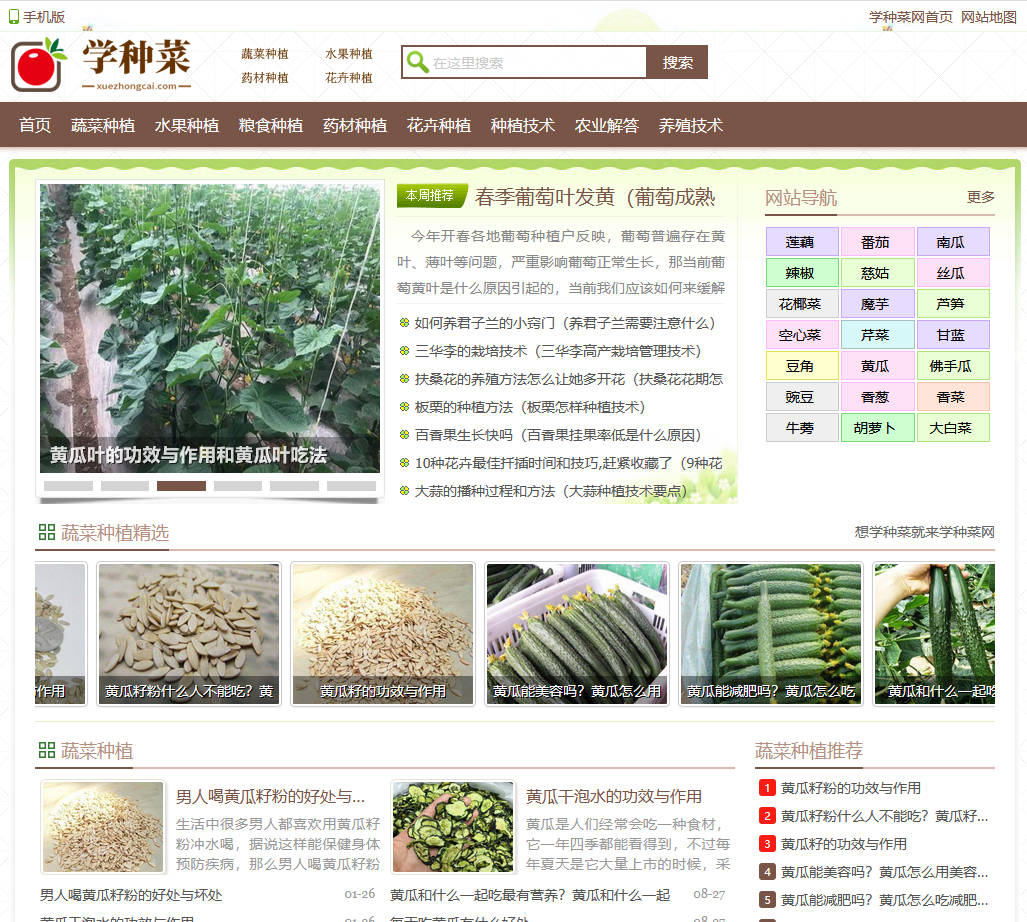
Task: Click the green magnifier icon in search bar
Action: click(x=418, y=62)
